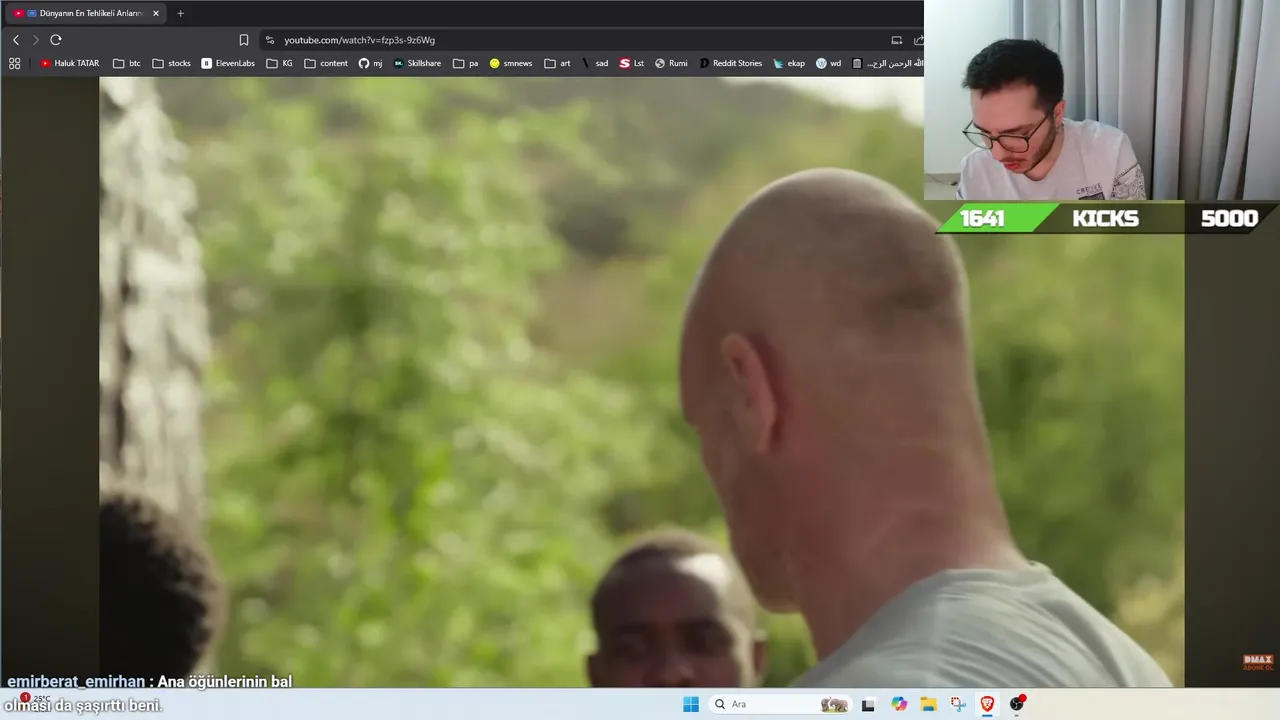Image resolution: width=1280 pixels, height=720 pixels.
Task: Click the share icon in address bar
Action: [x=918, y=40]
